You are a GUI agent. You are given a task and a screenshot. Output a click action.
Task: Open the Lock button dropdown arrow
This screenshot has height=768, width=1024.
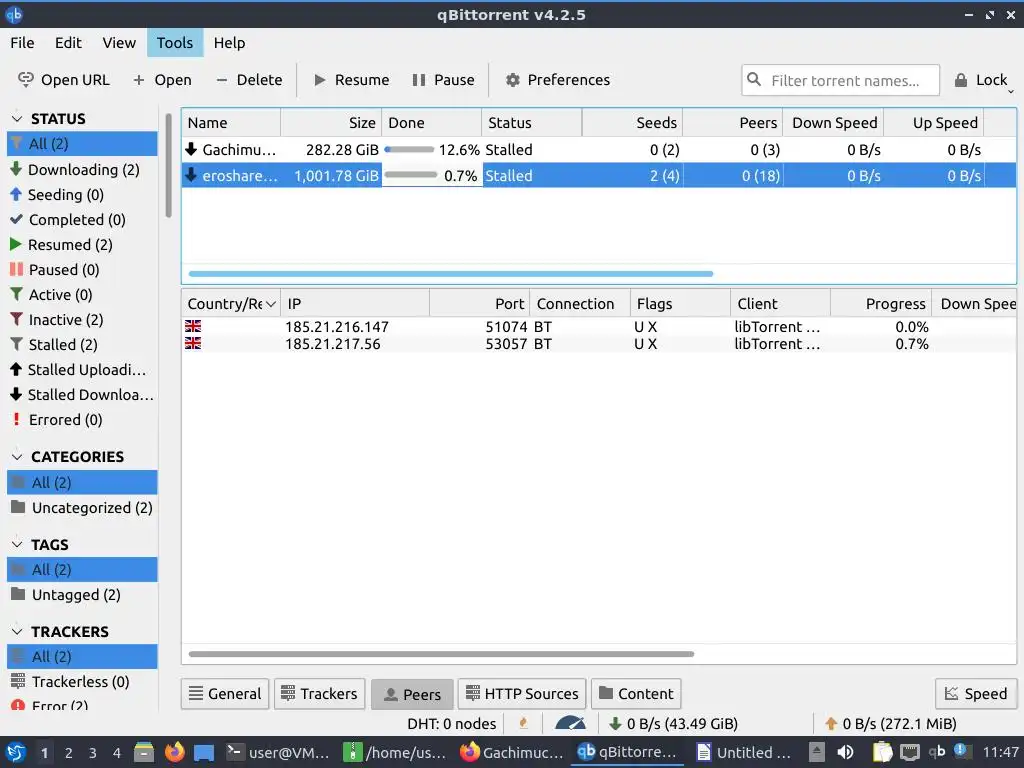[x=1010, y=91]
